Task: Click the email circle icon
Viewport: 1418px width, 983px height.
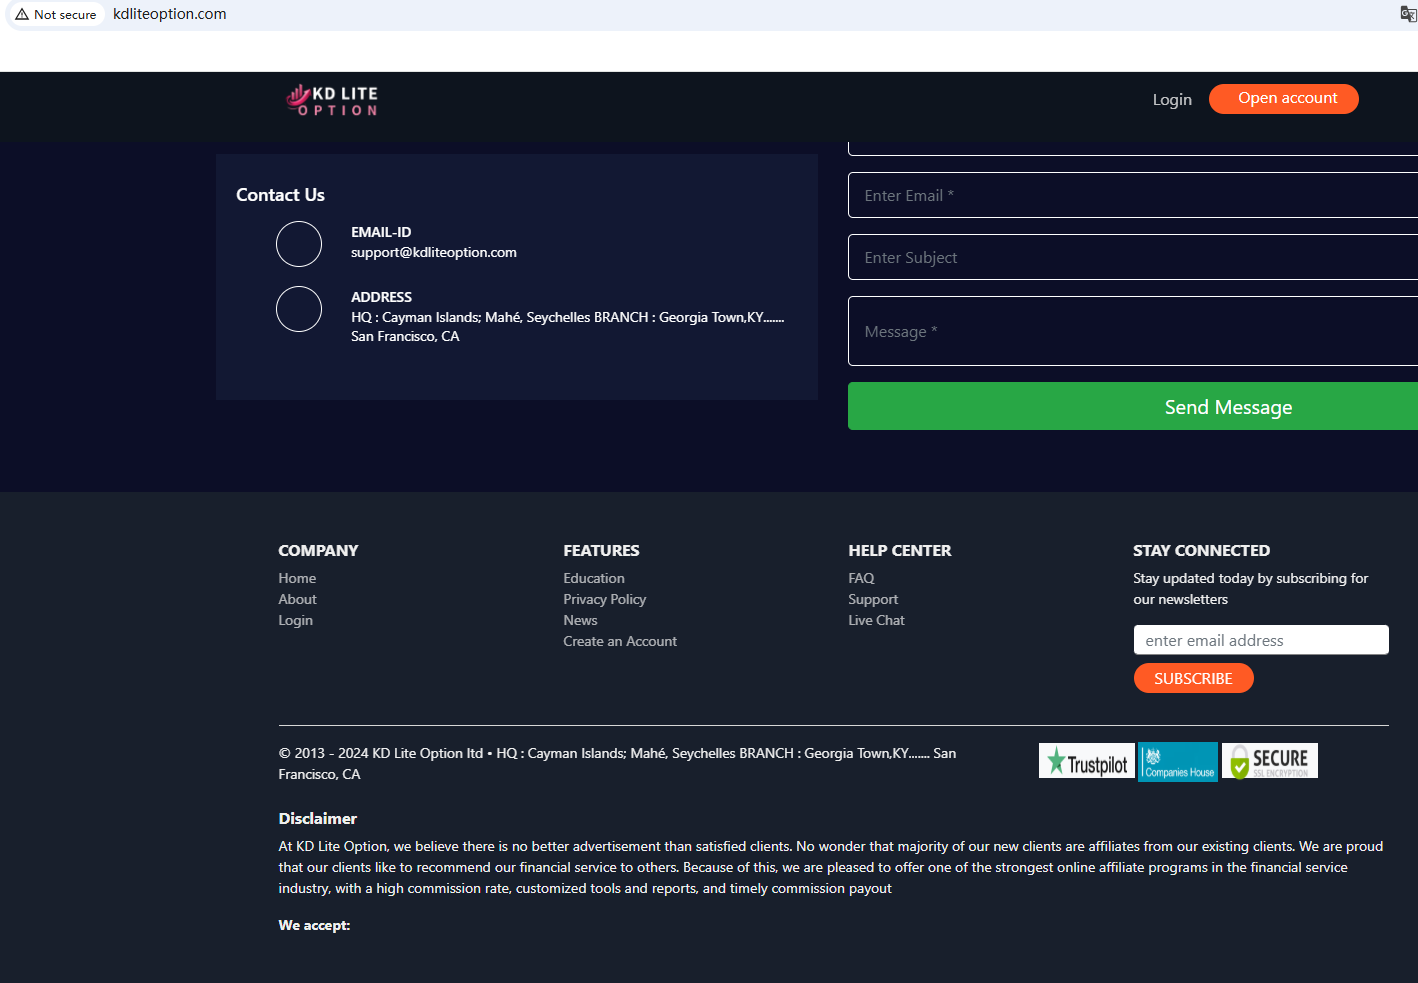Action: tap(299, 244)
